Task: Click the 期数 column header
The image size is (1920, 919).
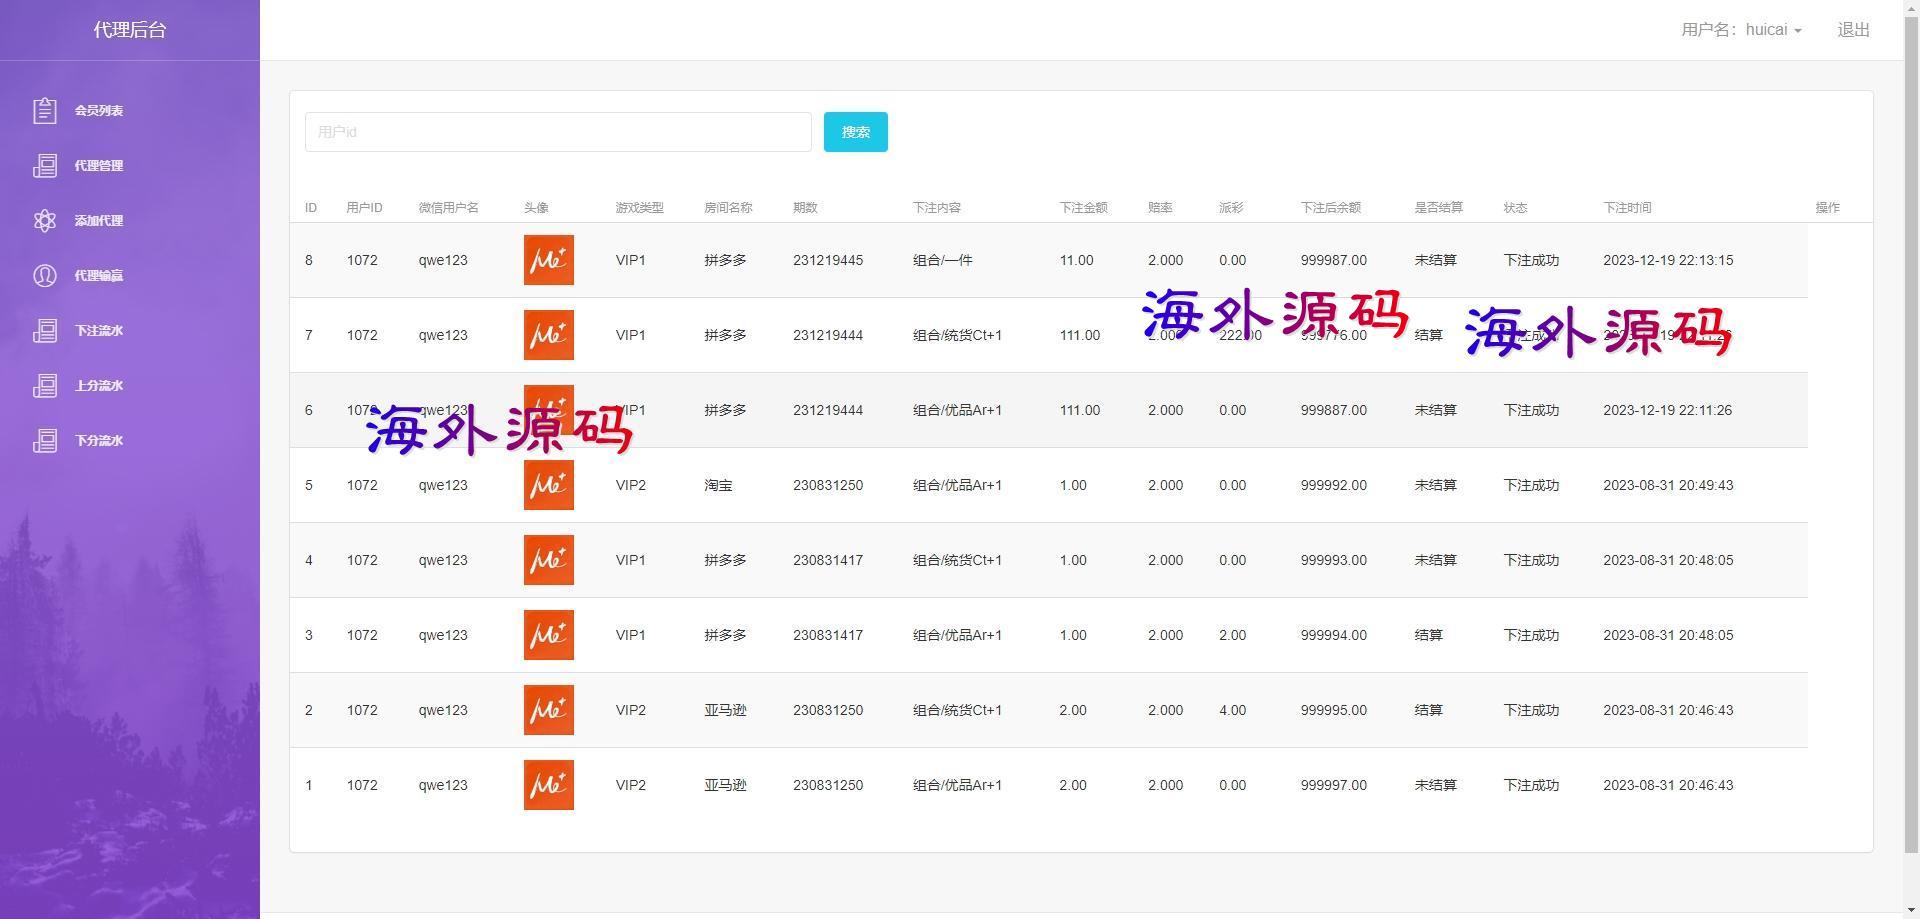Action: click(805, 208)
